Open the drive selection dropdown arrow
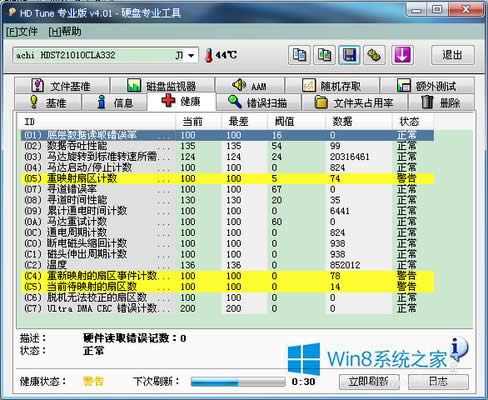Viewport: 488px width, 400px height. click(x=191, y=55)
